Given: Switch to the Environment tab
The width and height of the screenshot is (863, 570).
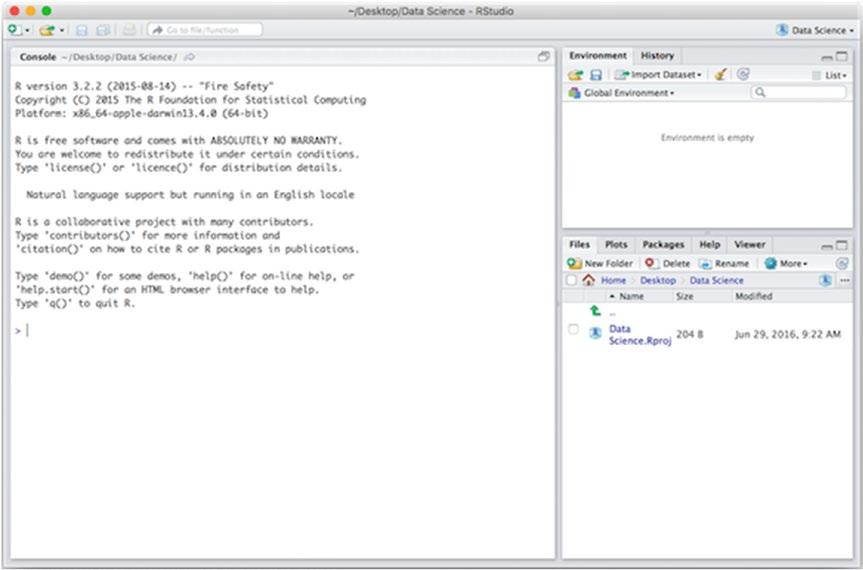Looking at the screenshot, I should (x=598, y=56).
